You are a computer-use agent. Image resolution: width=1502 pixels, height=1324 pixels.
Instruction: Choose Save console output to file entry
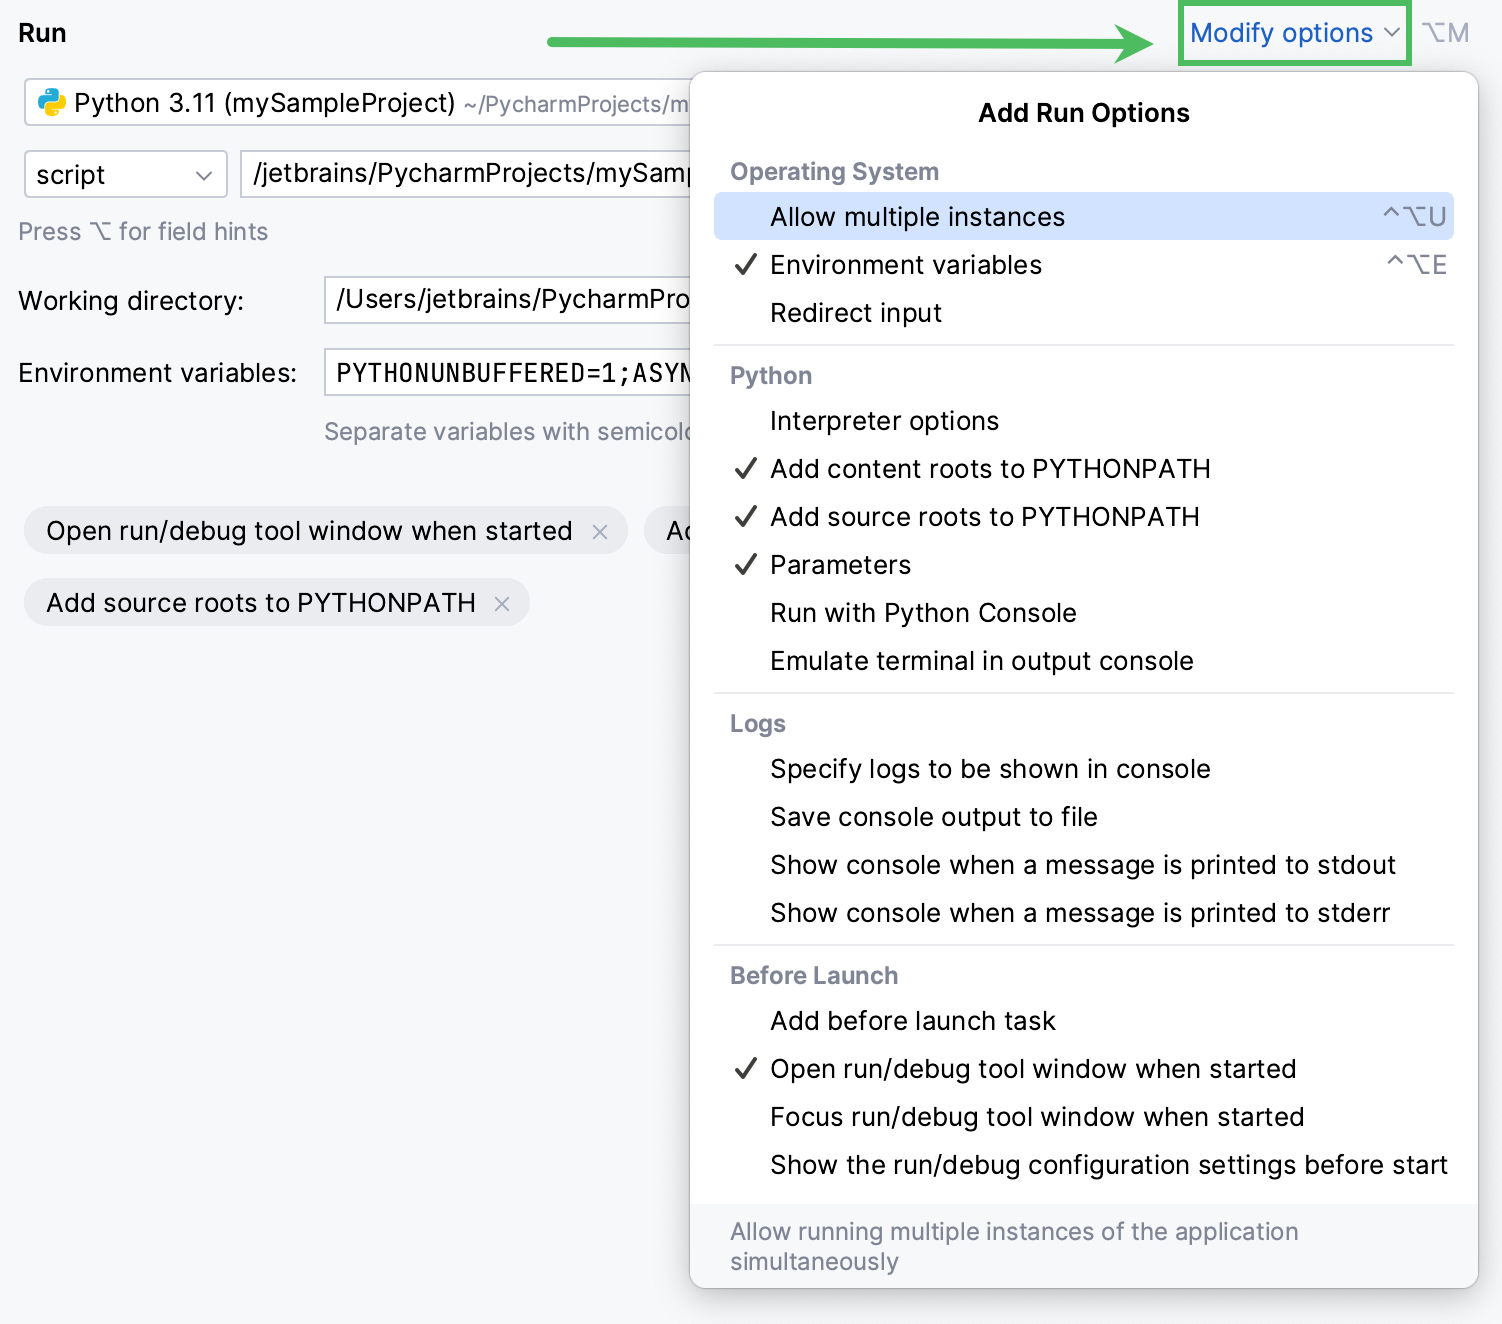[x=933, y=816]
